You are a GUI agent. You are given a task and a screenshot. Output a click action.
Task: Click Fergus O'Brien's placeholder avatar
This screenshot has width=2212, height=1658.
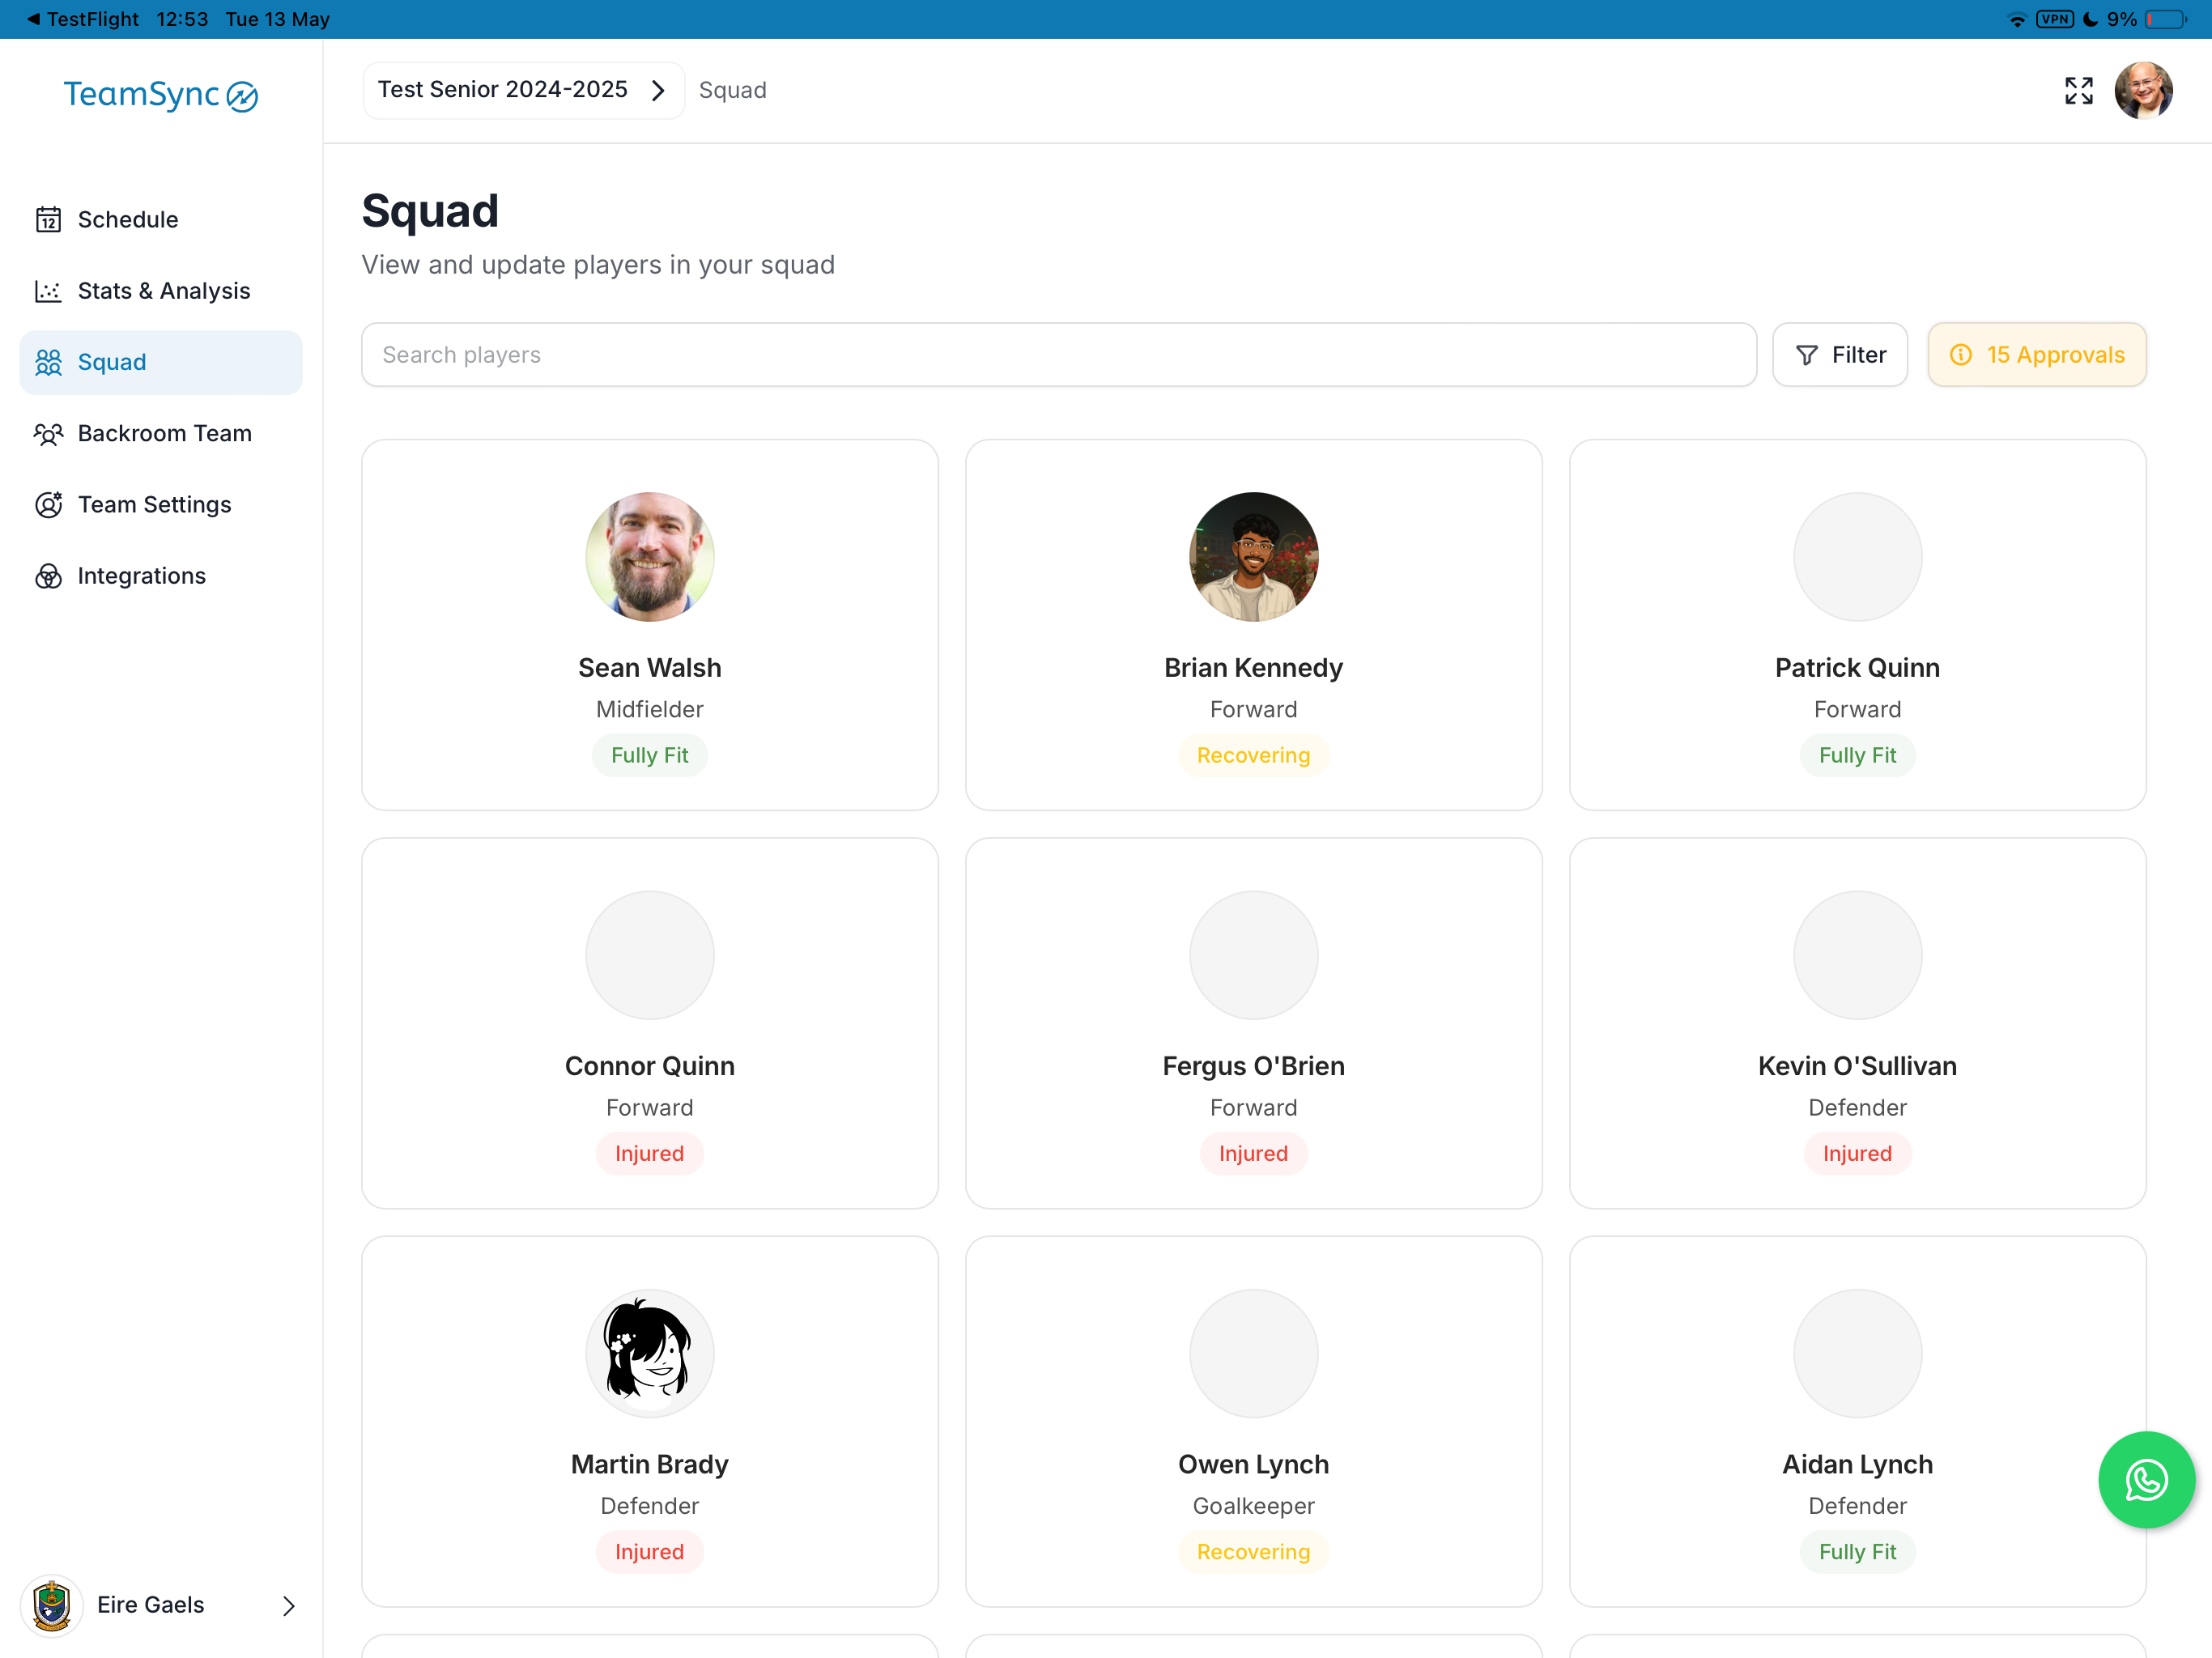1254,955
